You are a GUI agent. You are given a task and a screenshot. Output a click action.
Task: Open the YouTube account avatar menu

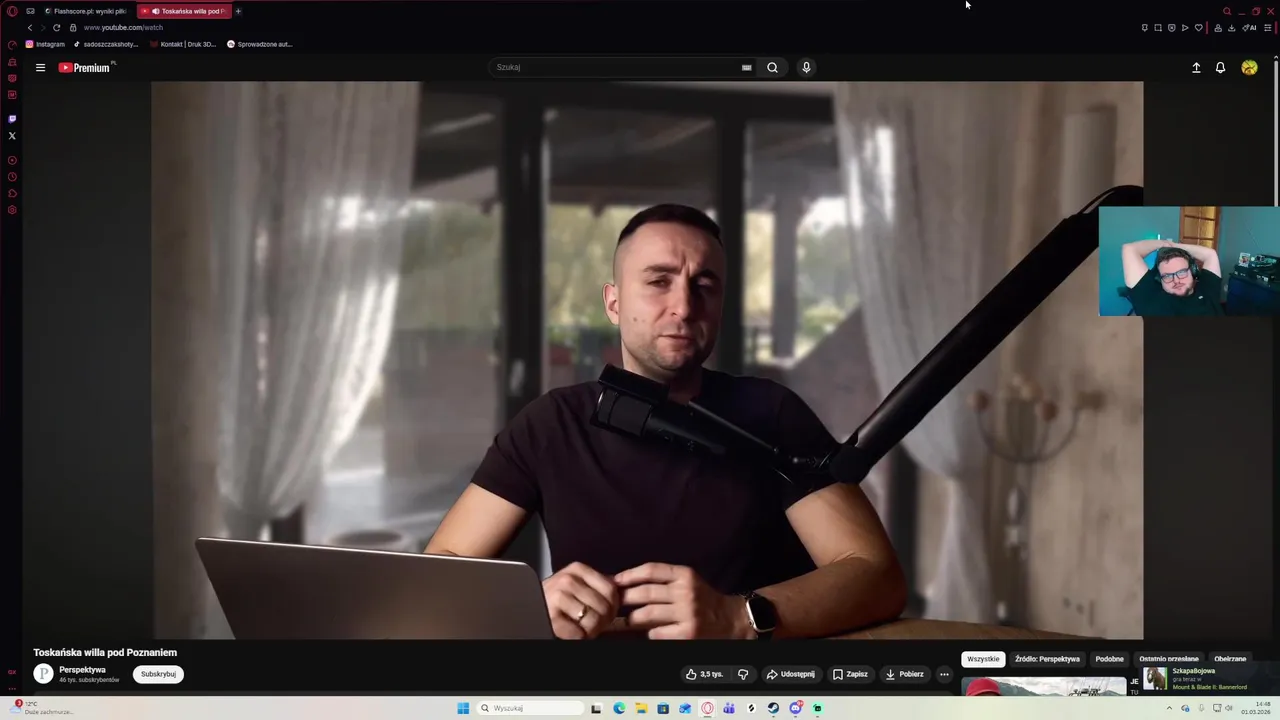click(x=1249, y=67)
